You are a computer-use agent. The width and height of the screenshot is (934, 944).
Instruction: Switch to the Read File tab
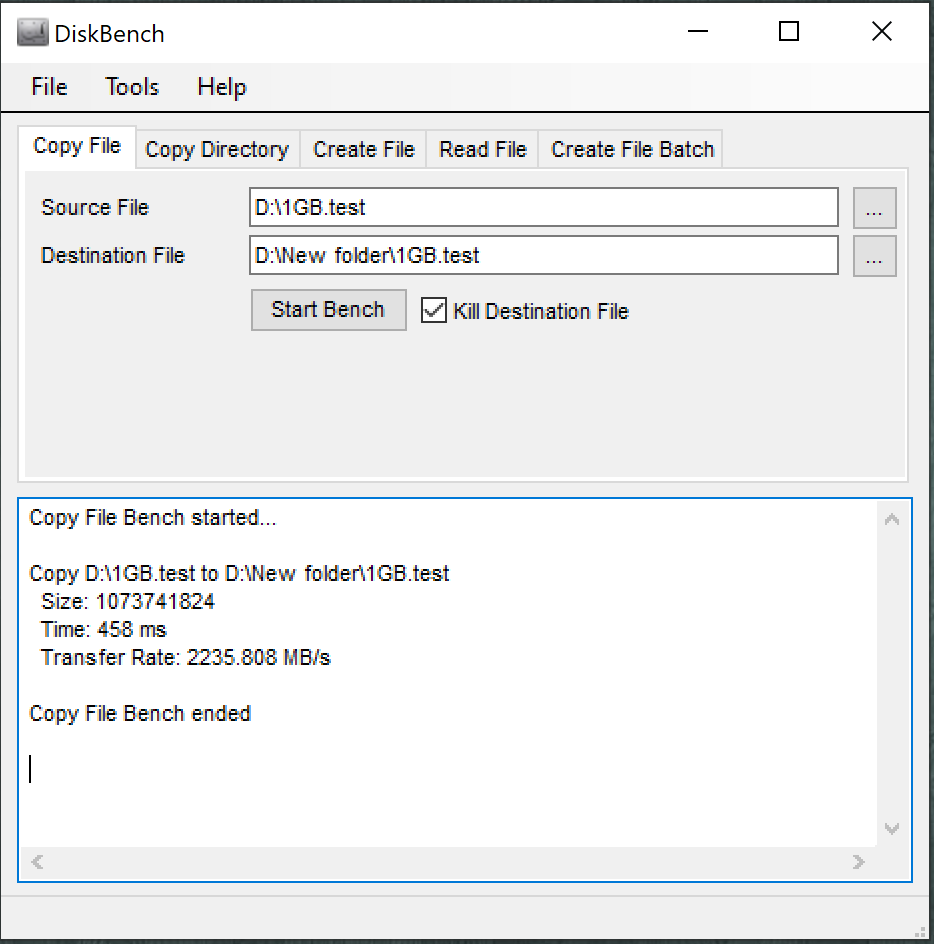click(482, 149)
